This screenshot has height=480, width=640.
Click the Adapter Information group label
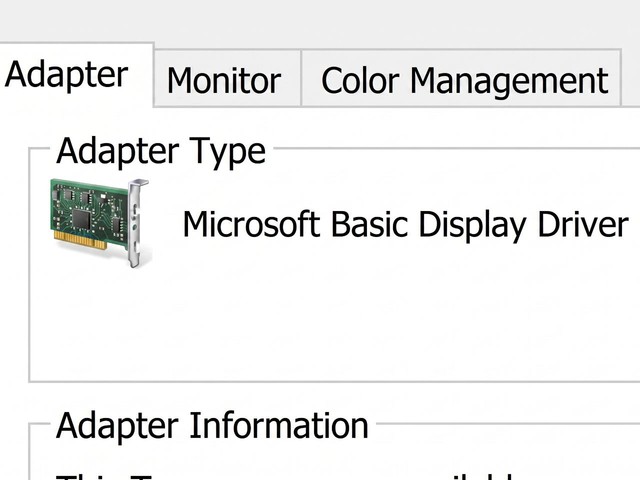click(212, 426)
